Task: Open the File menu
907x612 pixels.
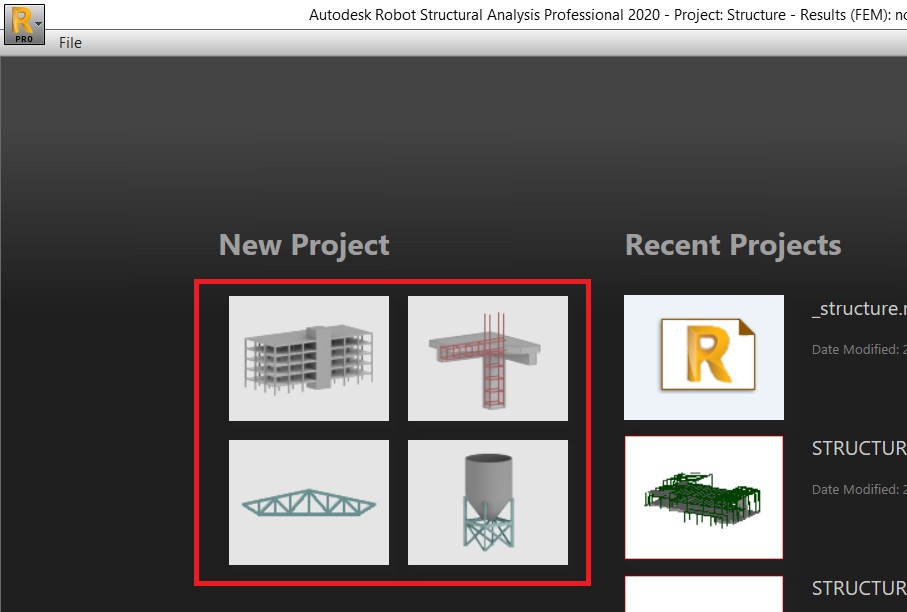Action: click(70, 43)
